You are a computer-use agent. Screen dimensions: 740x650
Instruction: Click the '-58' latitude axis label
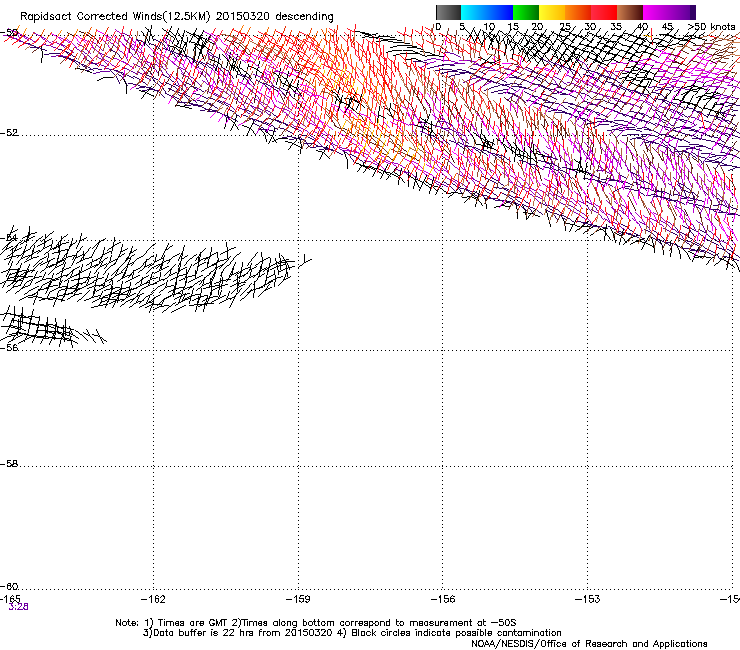point(9,464)
